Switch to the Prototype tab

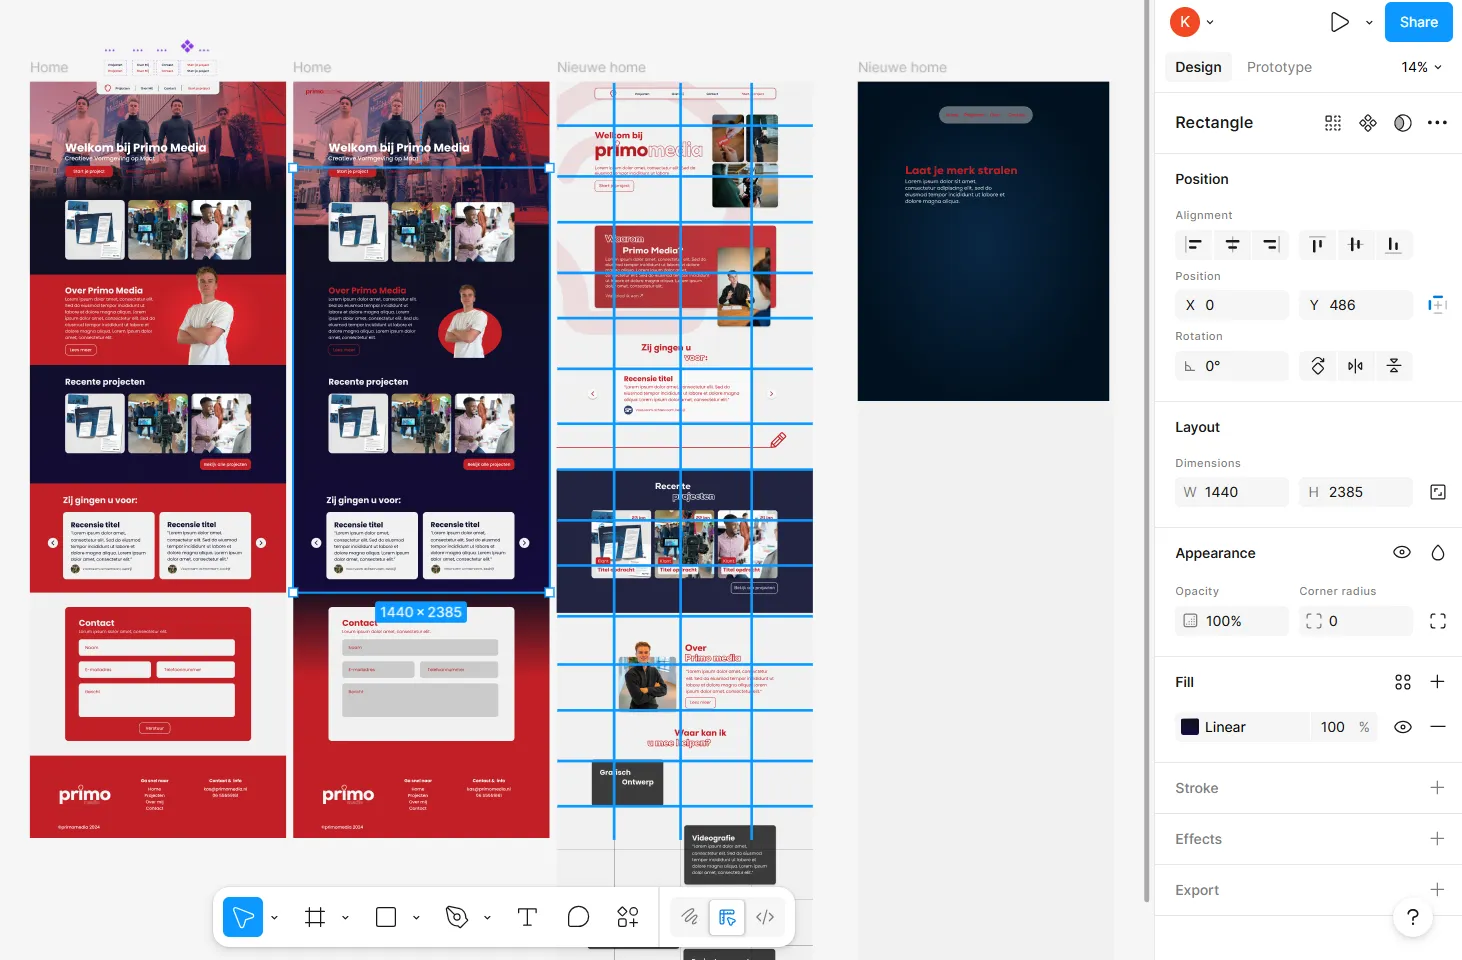coord(1279,67)
